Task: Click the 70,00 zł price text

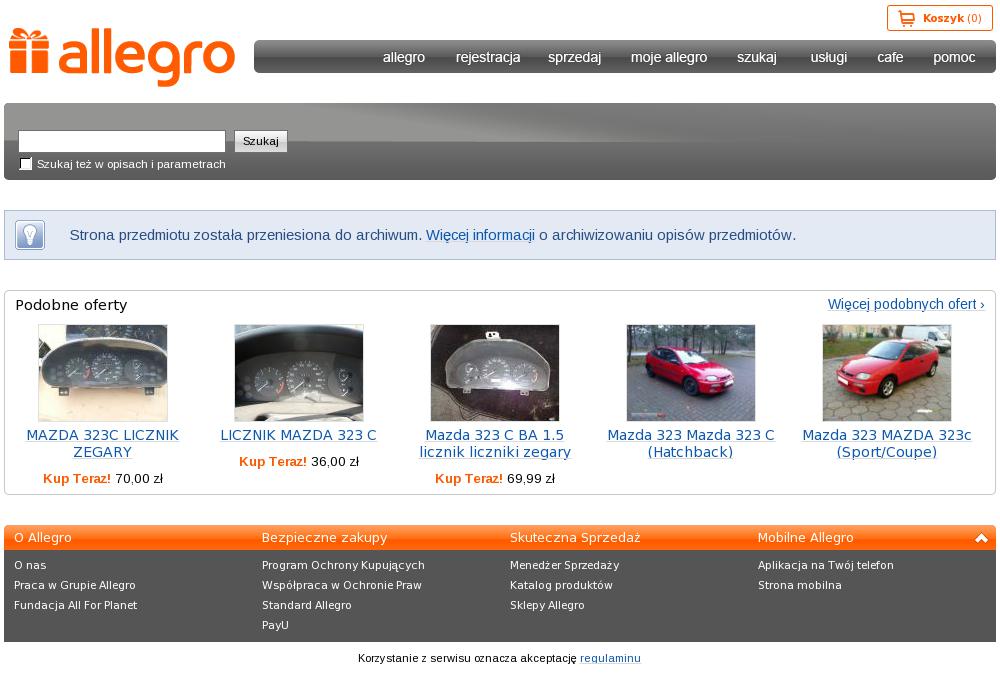Action: [139, 478]
